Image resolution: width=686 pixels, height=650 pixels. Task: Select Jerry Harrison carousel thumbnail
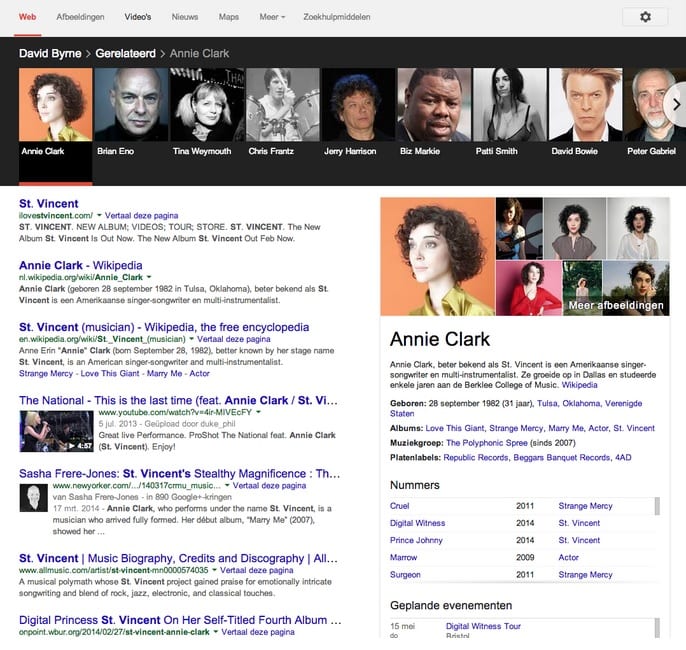(358, 105)
